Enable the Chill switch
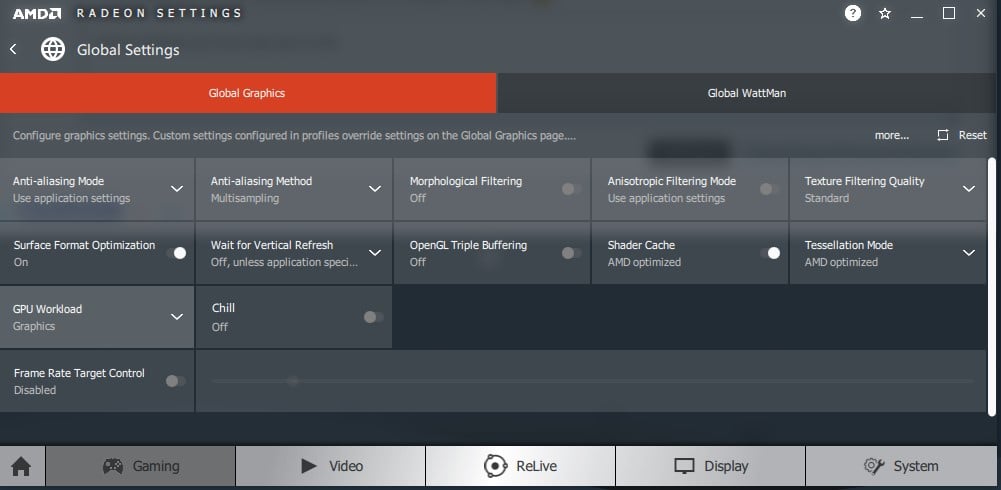Image resolution: width=1001 pixels, height=490 pixels. (373, 317)
